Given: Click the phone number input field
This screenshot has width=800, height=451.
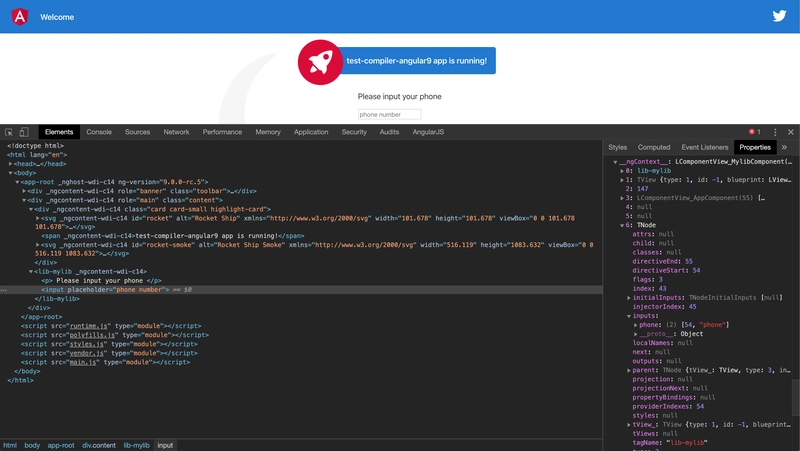Looking at the screenshot, I should coord(389,114).
